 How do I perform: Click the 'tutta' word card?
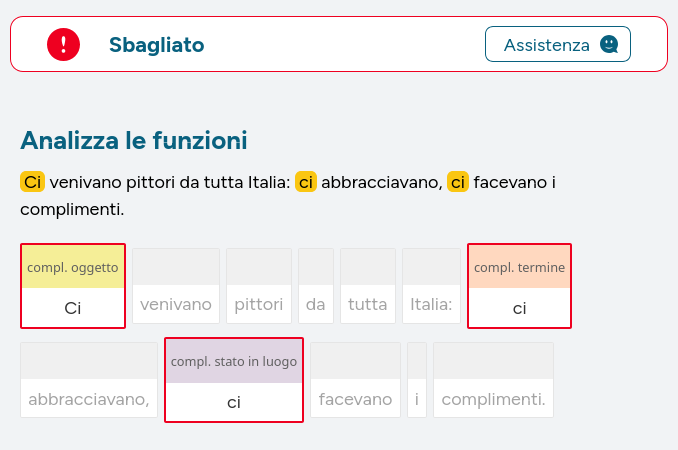[x=368, y=286]
